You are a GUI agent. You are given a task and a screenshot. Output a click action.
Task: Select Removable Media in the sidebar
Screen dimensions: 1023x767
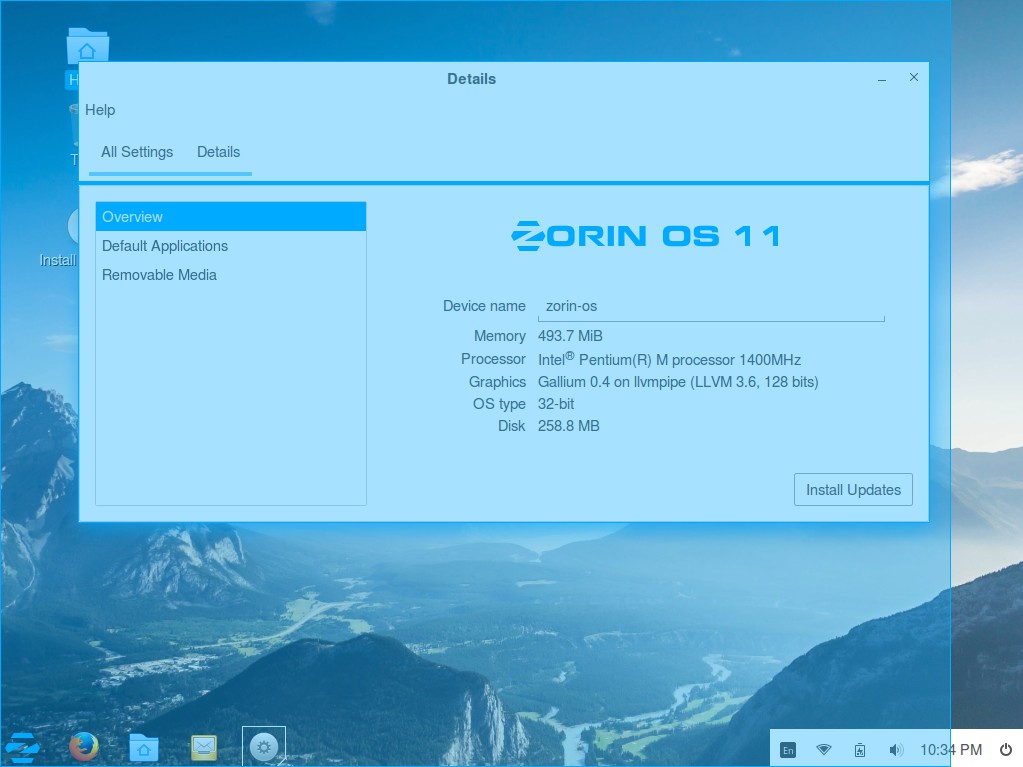tap(231, 275)
